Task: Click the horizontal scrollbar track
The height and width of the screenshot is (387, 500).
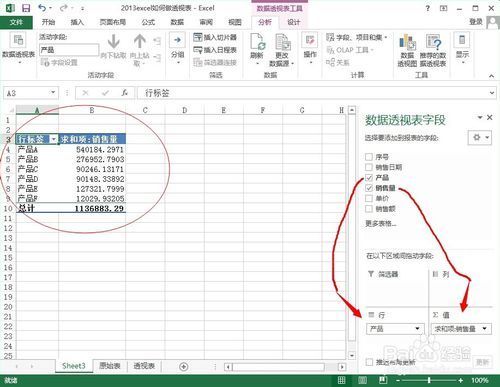Action: point(278,367)
